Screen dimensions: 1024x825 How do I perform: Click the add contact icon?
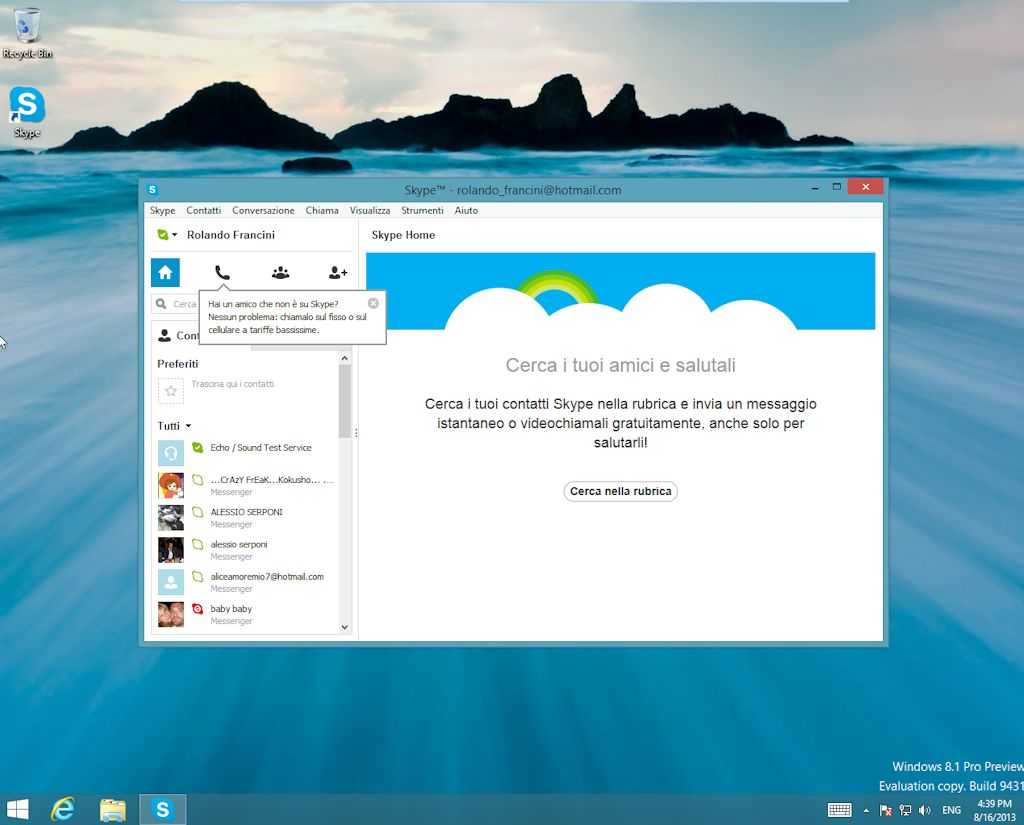[x=338, y=272]
